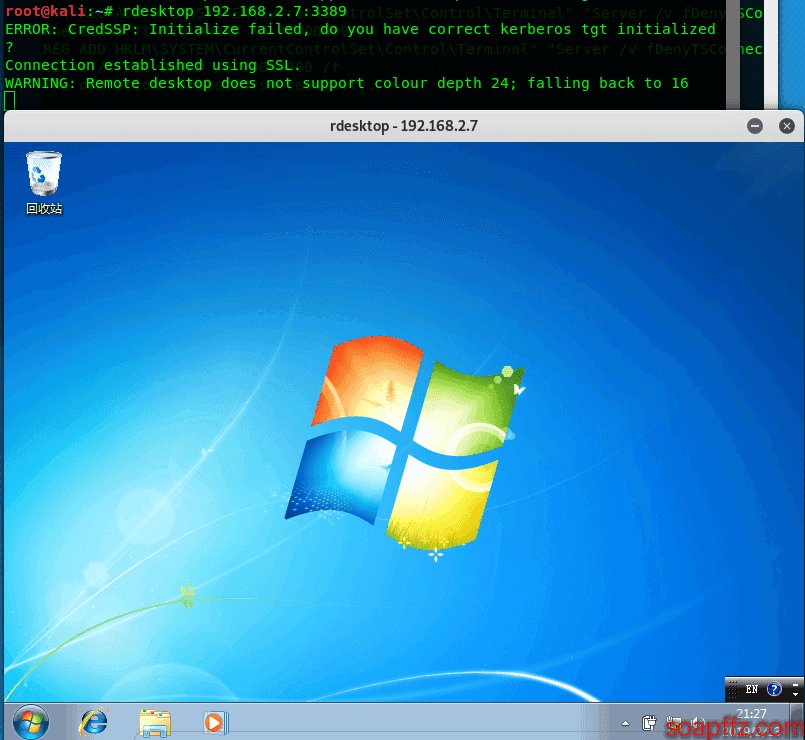Select the Recycle Bin (回收站) desktop icon
This screenshot has width=805, height=740.
coord(44,183)
